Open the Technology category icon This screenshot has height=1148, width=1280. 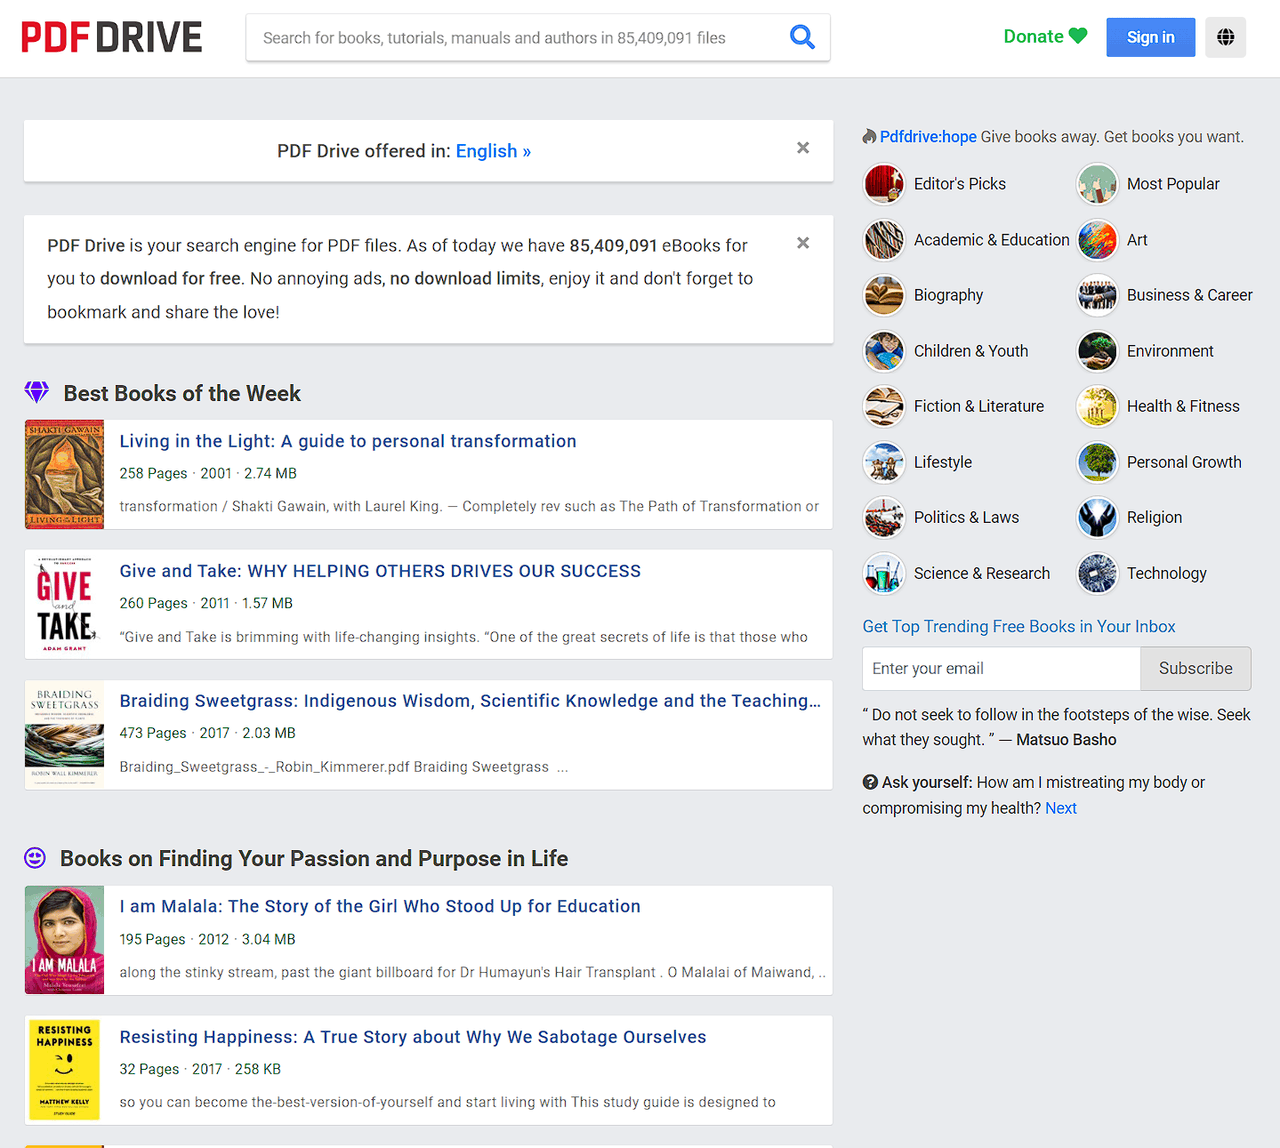pyautogui.click(x=1097, y=573)
